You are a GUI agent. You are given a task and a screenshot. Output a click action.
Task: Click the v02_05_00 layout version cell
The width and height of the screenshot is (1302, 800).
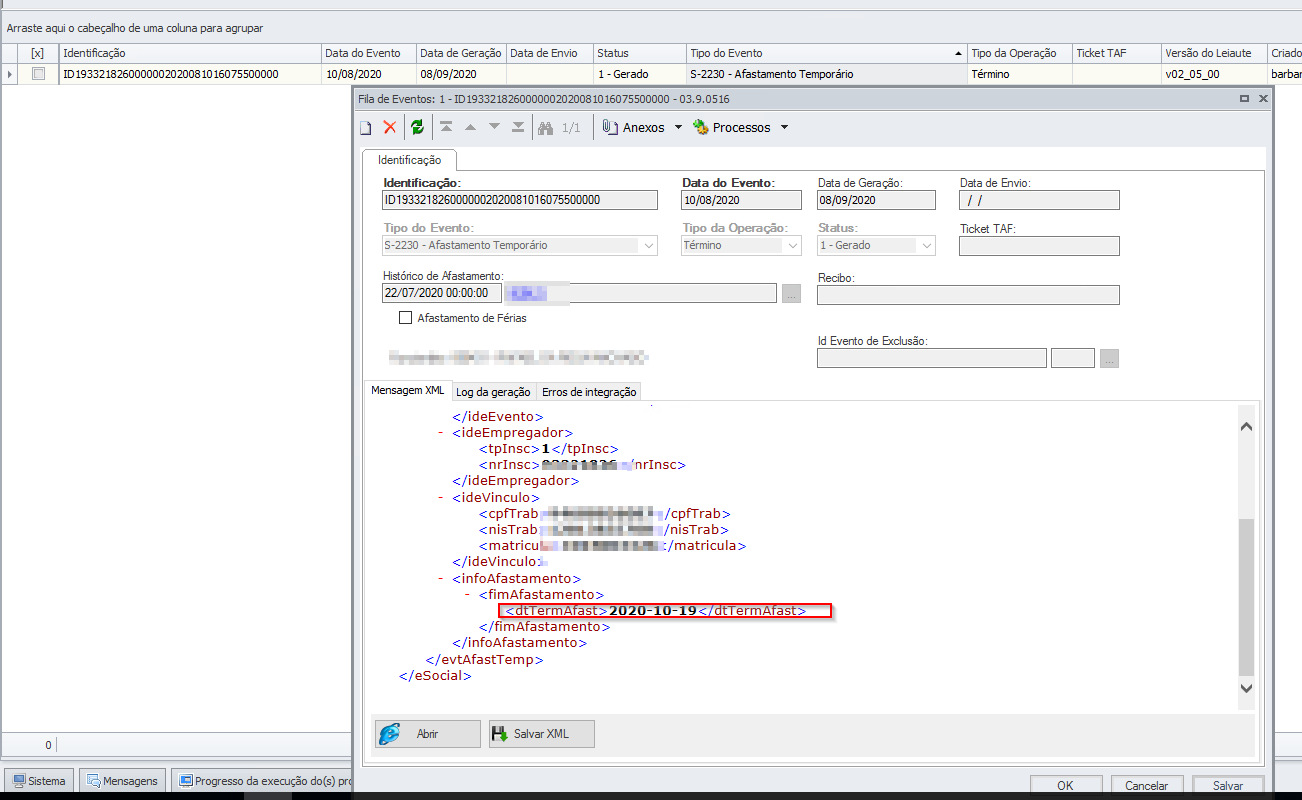click(1214, 74)
